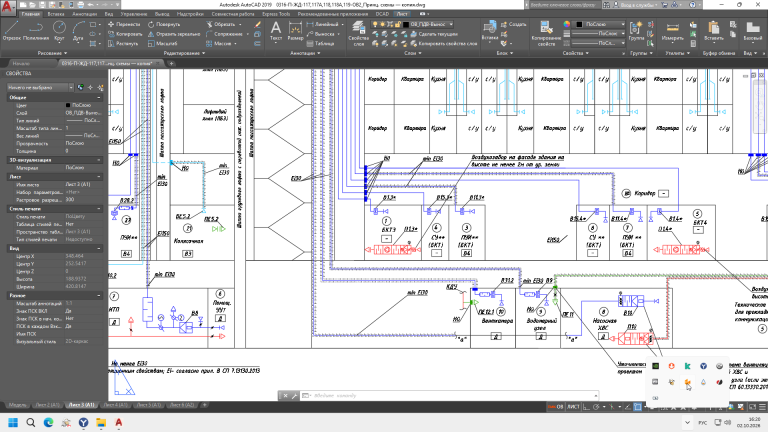Open the Управление ribbon tab
Viewport: 768px width, 432px height.
134,14
